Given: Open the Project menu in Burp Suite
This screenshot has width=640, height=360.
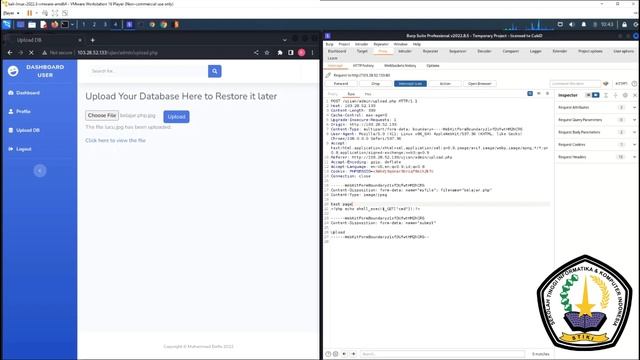Looking at the screenshot, I should click(344, 44).
